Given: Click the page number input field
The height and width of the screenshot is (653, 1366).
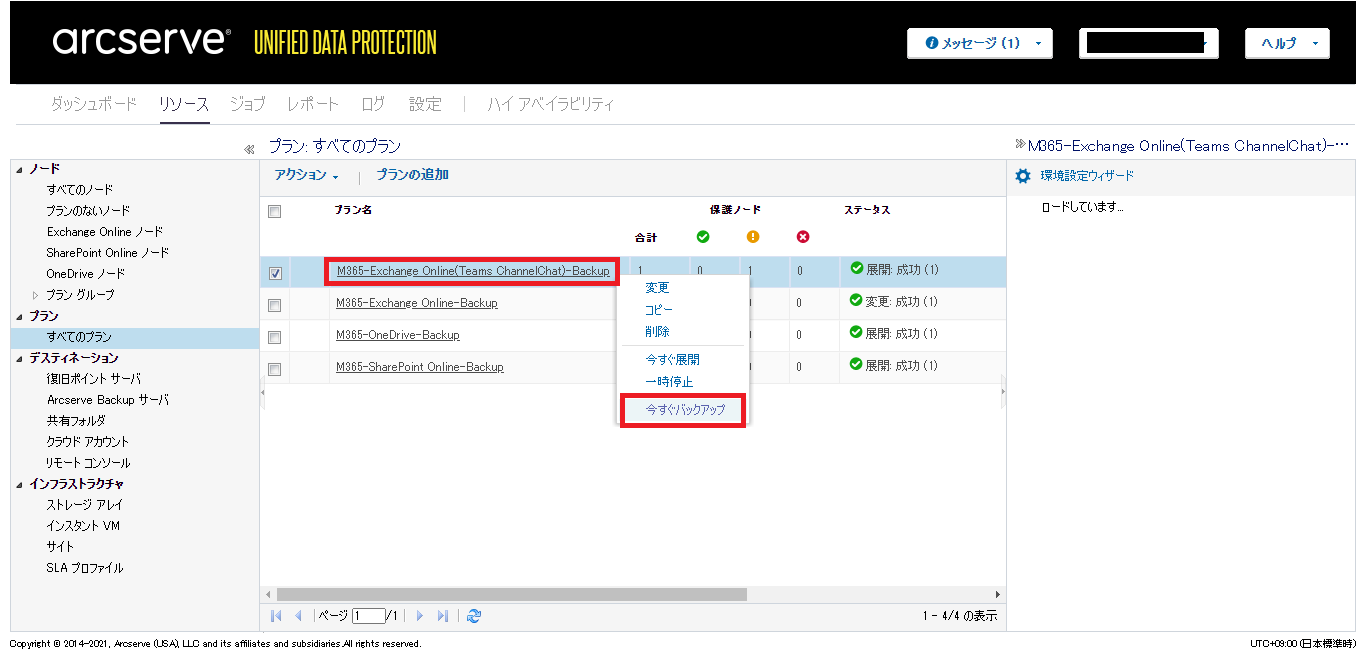Looking at the screenshot, I should [x=368, y=616].
